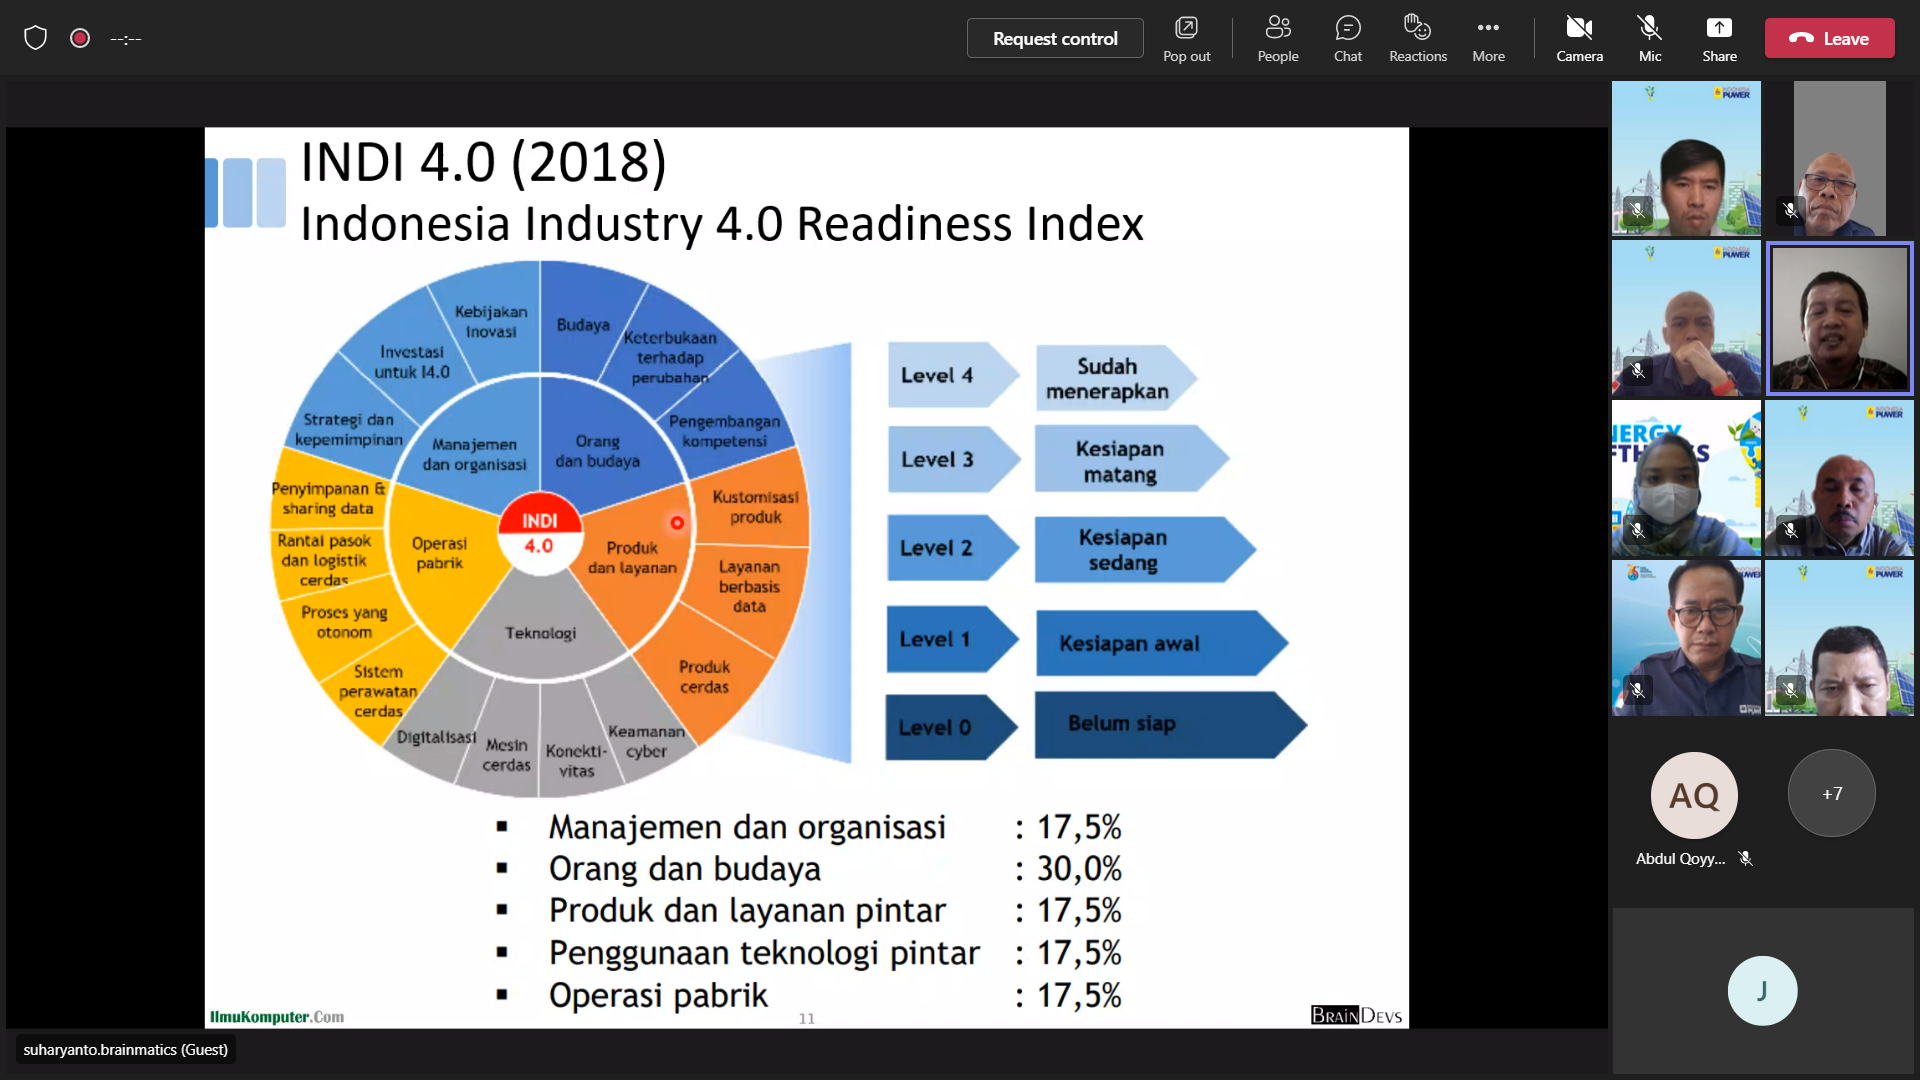Image resolution: width=1920 pixels, height=1080 pixels.
Task: Click the Request control button
Action: [1055, 38]
